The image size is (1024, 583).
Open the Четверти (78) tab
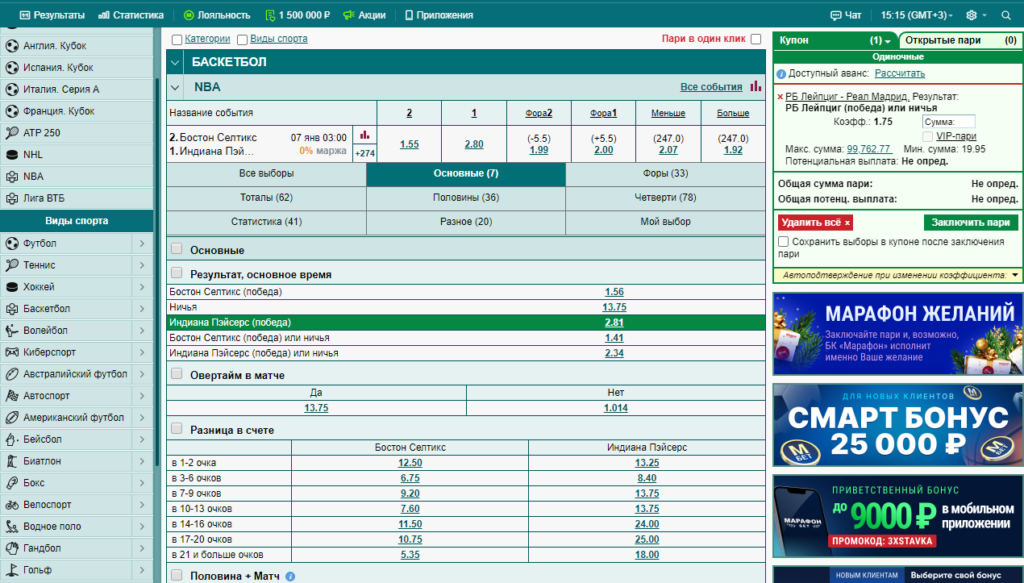pyautogui.click(x=665, y=197)
